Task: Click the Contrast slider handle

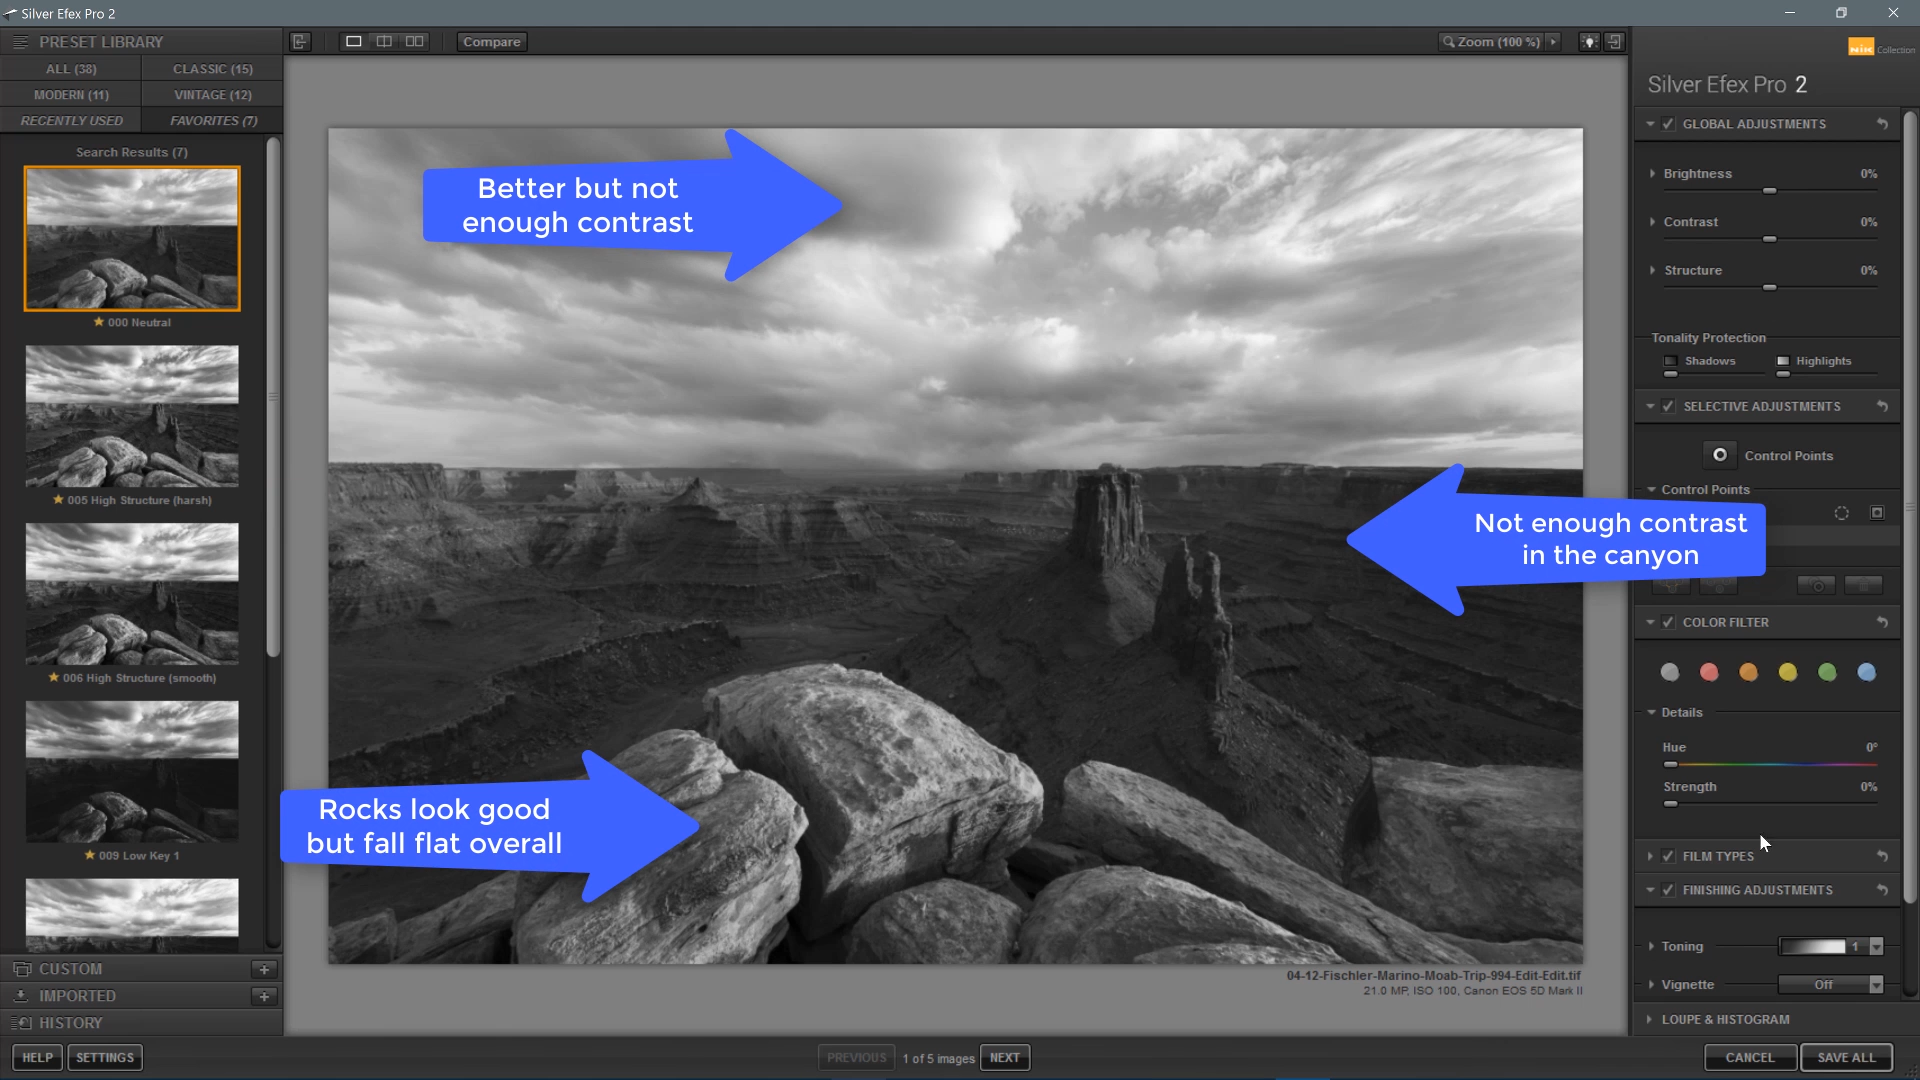Action: pos(1769,239)
